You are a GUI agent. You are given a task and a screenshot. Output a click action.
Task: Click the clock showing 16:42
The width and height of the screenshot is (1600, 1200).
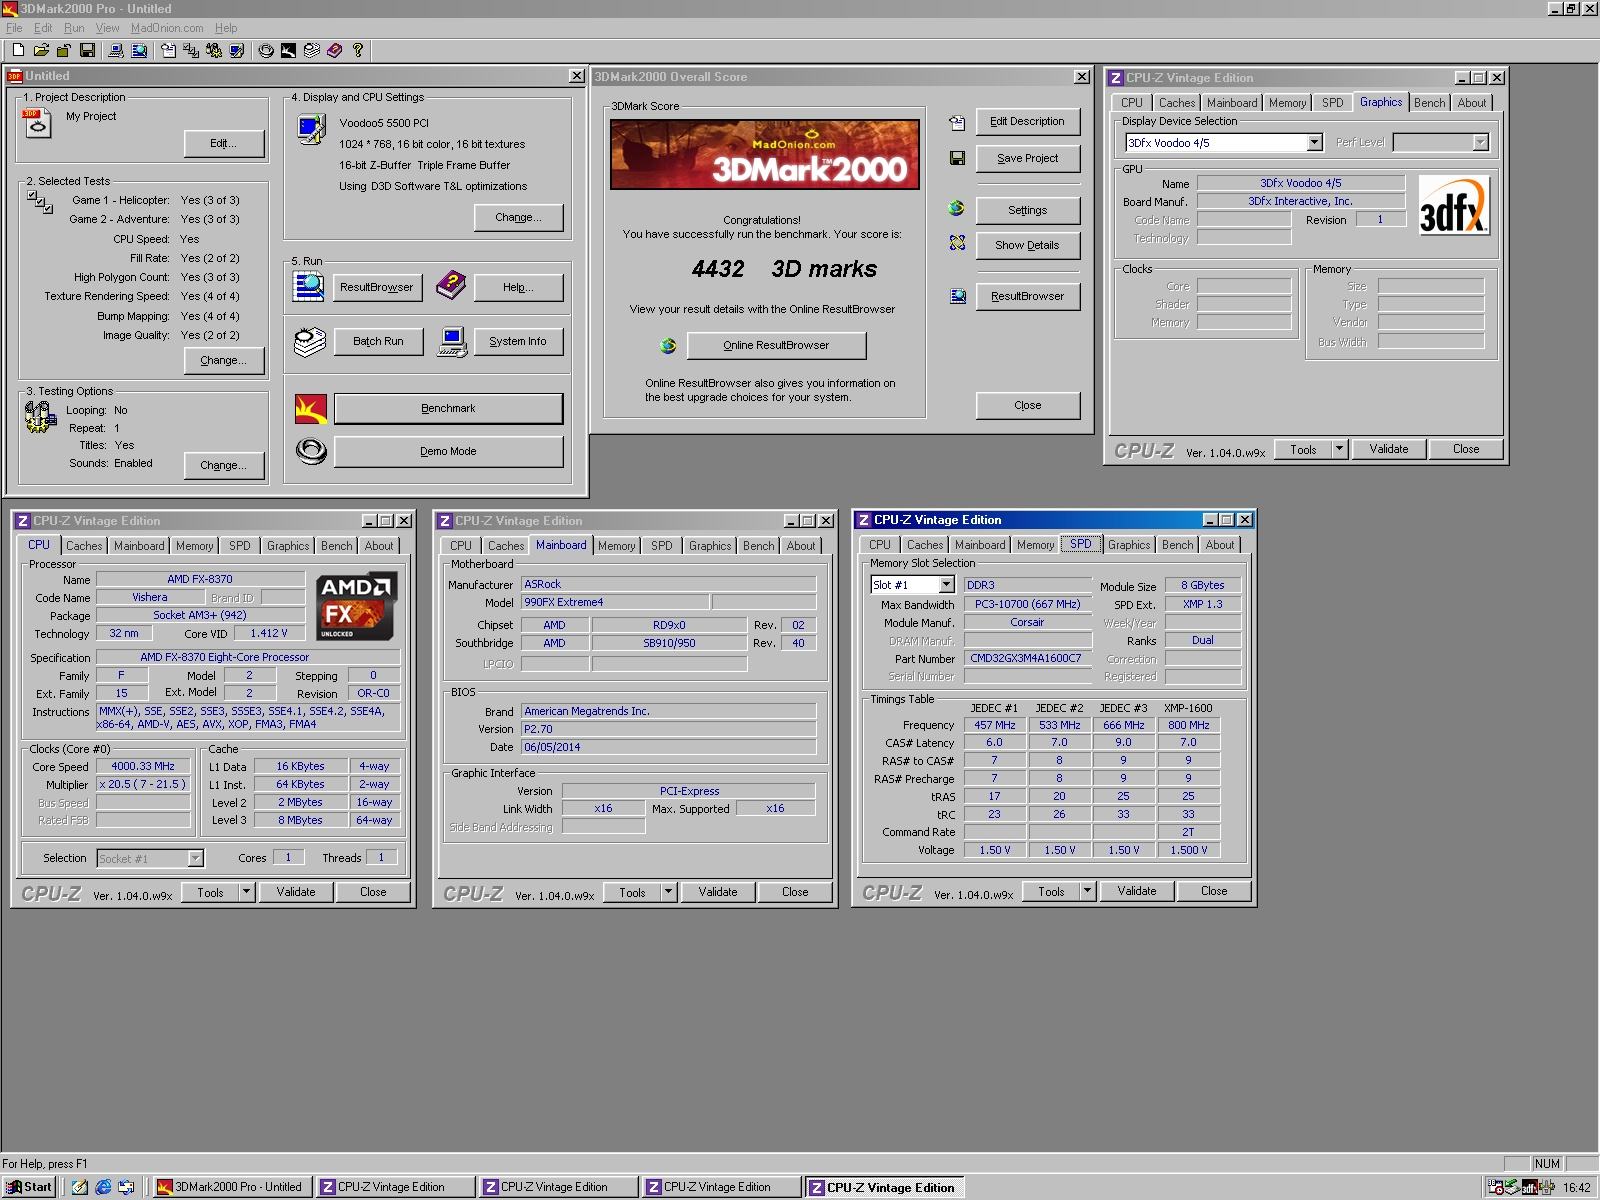(1576, 1188)
